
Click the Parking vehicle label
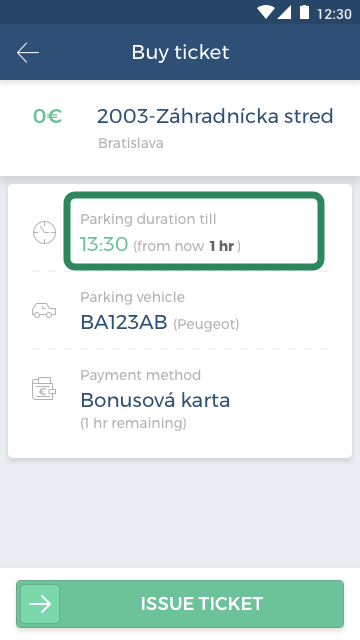tap(133, 297)
